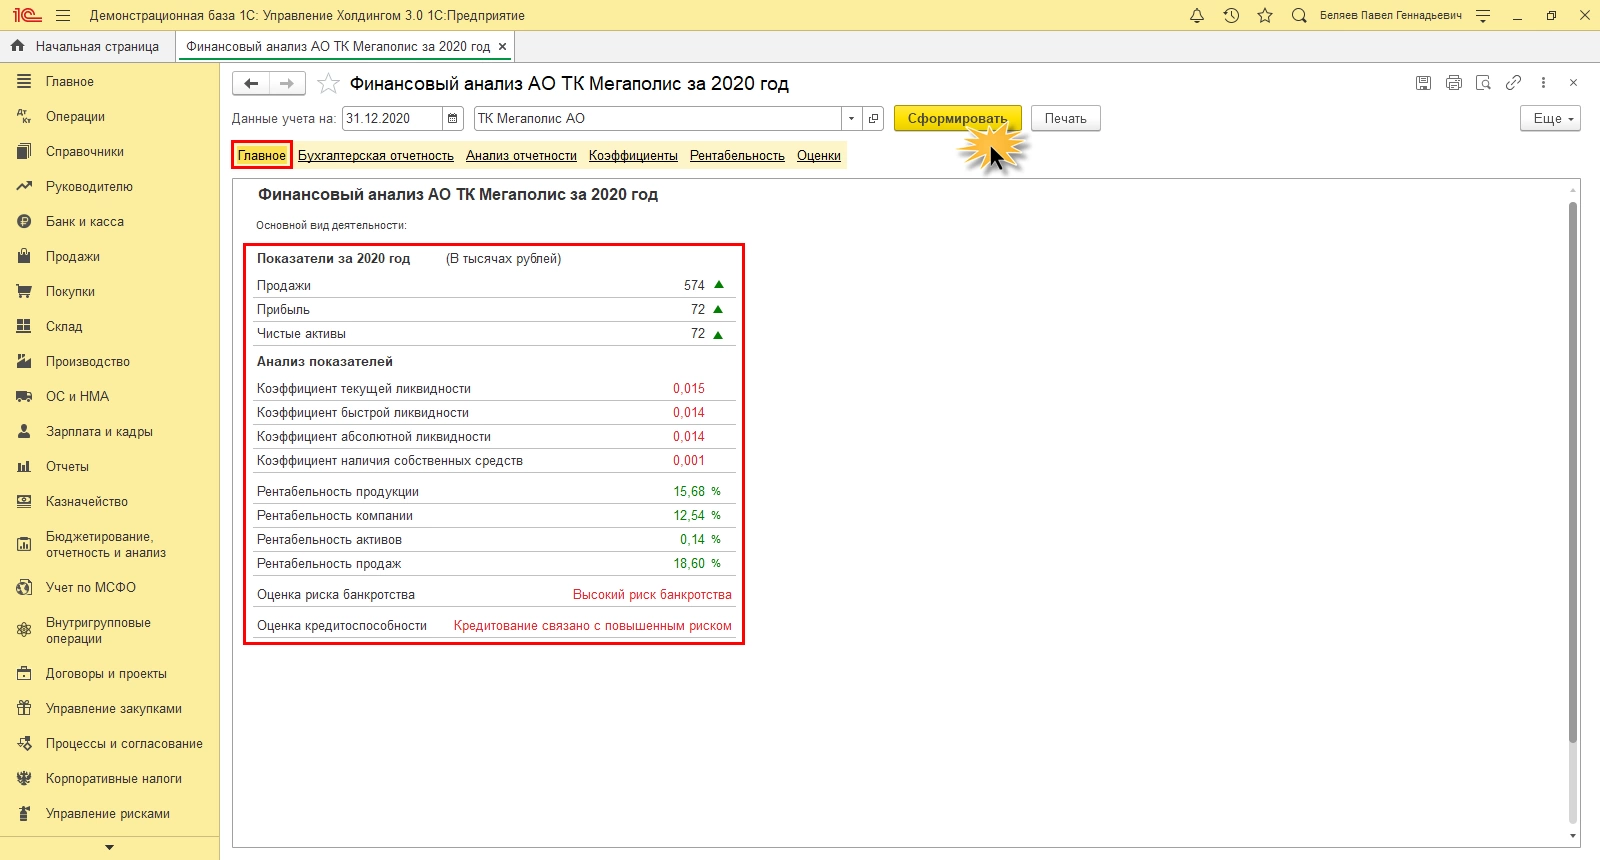
Task: Click user name Беляев Павел Геннадьевич
Action: [1391, 16]
